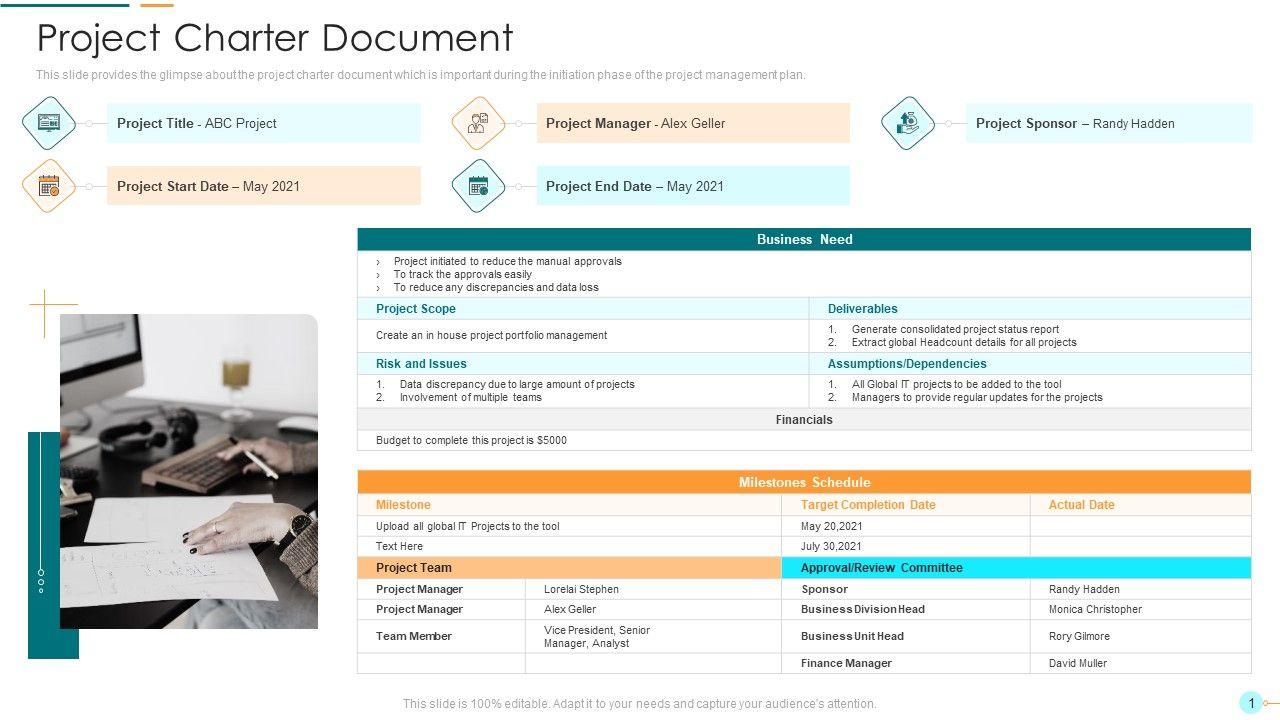This screenshot has width=1280, height=720.
Task: Click the Target Completion Date column header
Action: pyautogui.click(x=868, y=505)
